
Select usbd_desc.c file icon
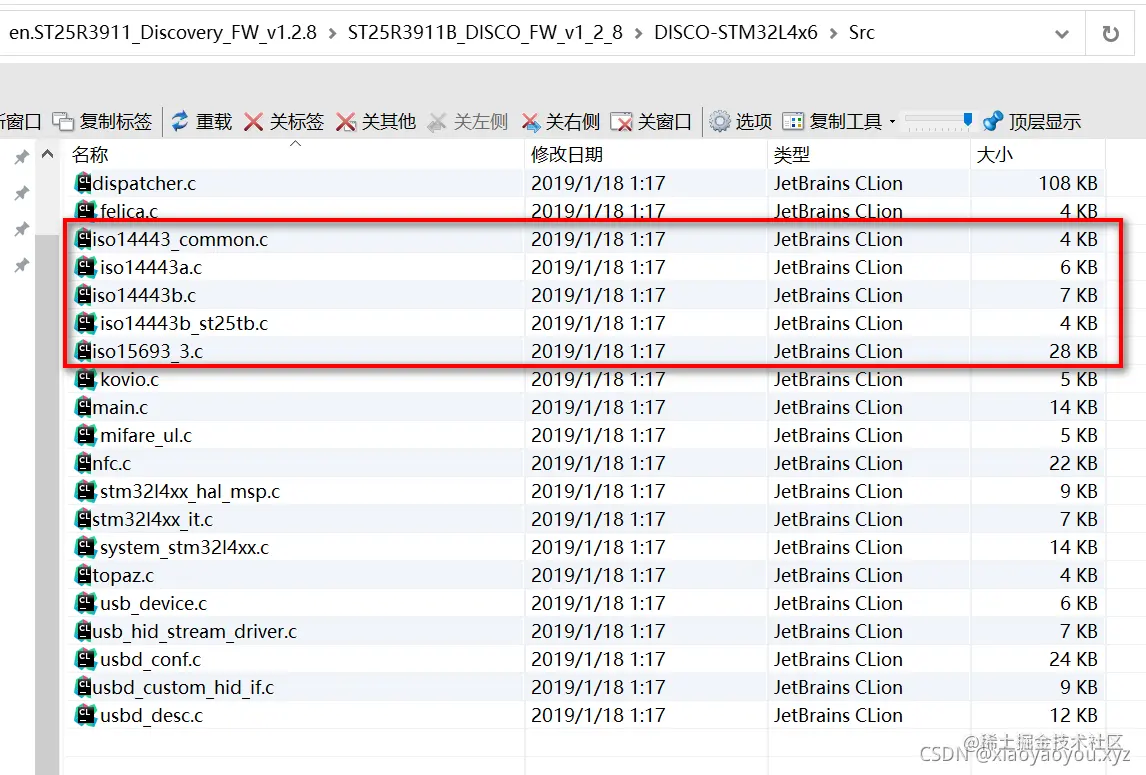pos(86,715)
